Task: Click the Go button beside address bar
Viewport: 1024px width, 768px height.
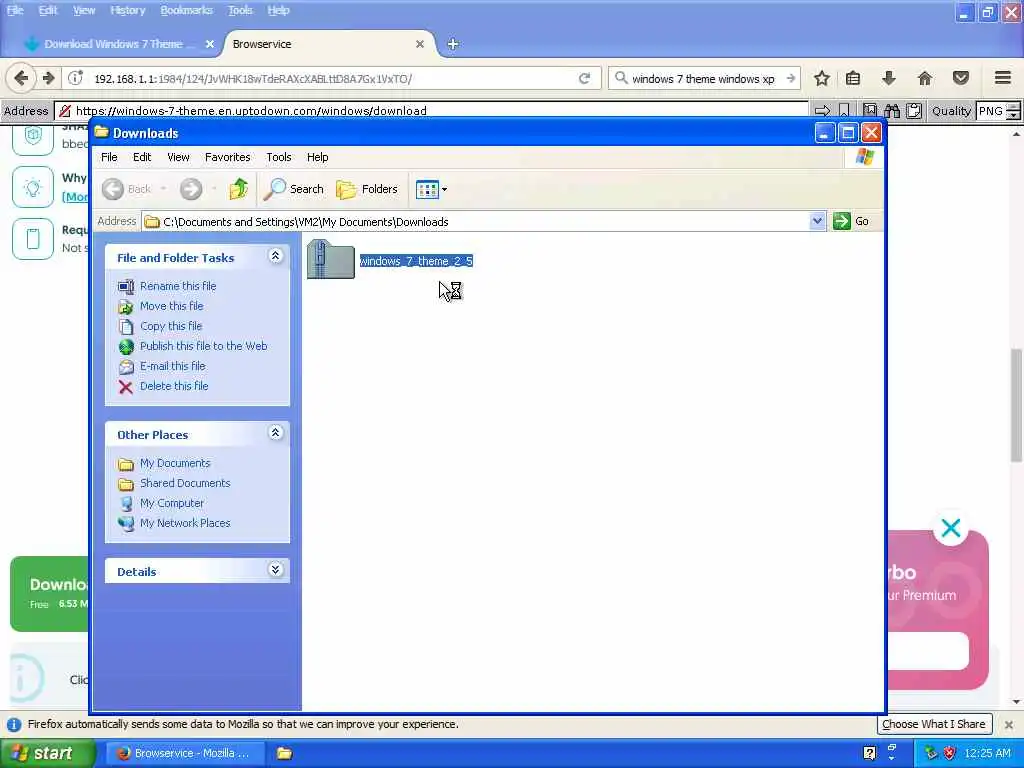Action: tap(852, 221)
